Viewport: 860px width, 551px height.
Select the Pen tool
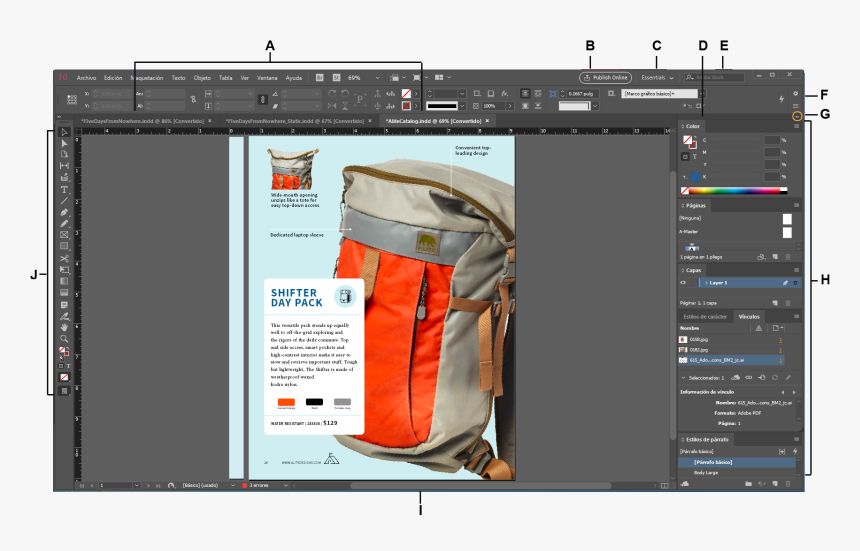pos(64,212)
